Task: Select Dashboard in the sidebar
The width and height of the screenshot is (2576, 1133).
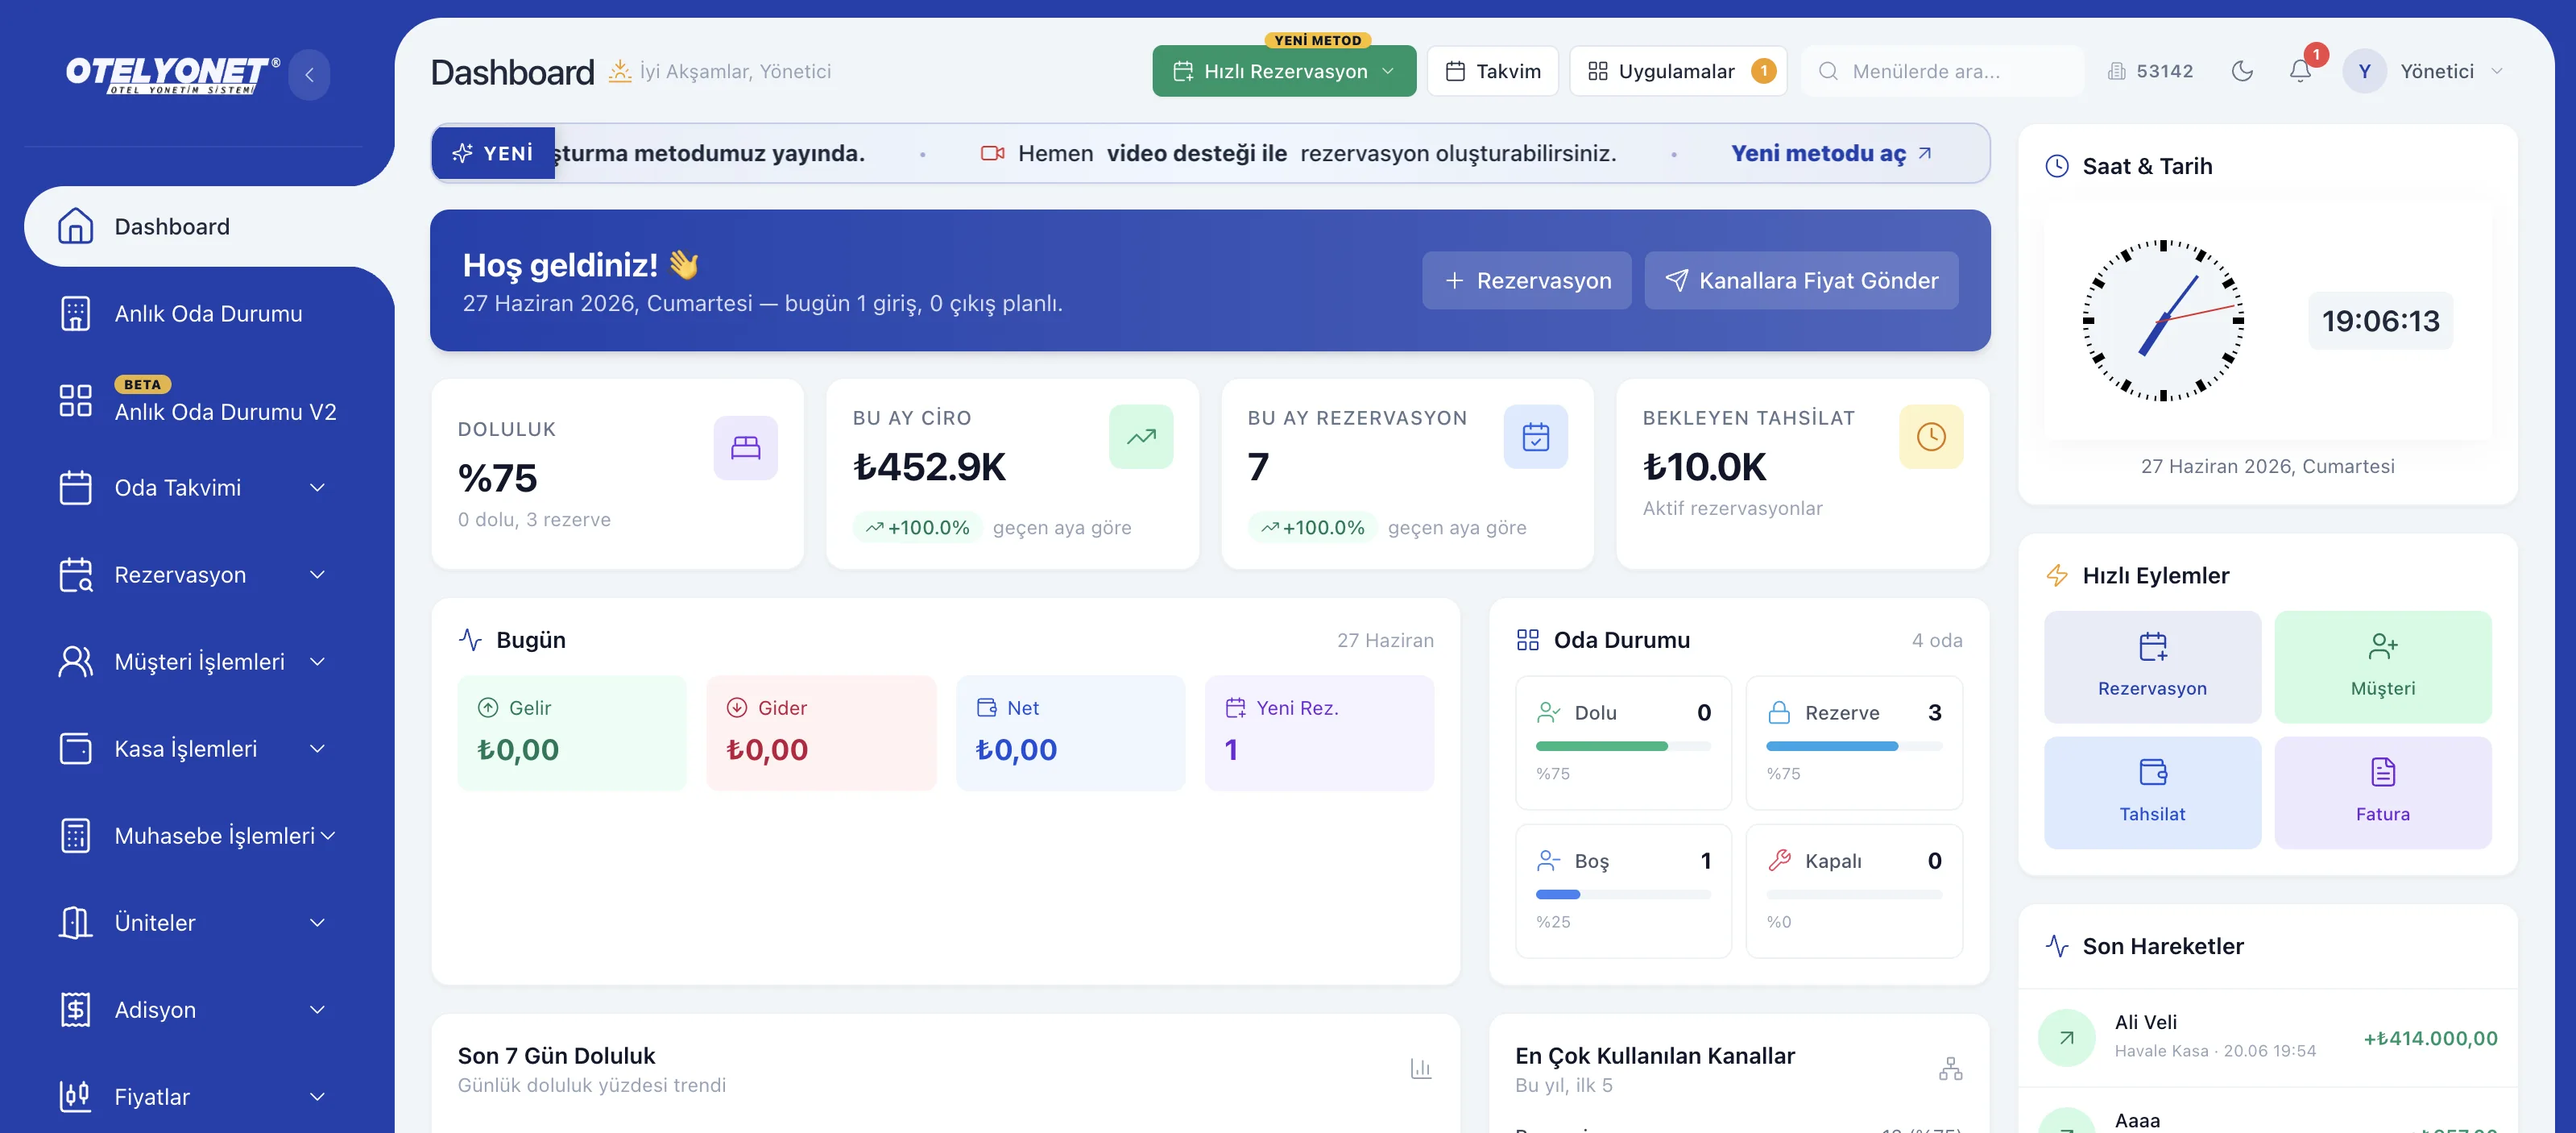Action: click(x=210, y=227)
